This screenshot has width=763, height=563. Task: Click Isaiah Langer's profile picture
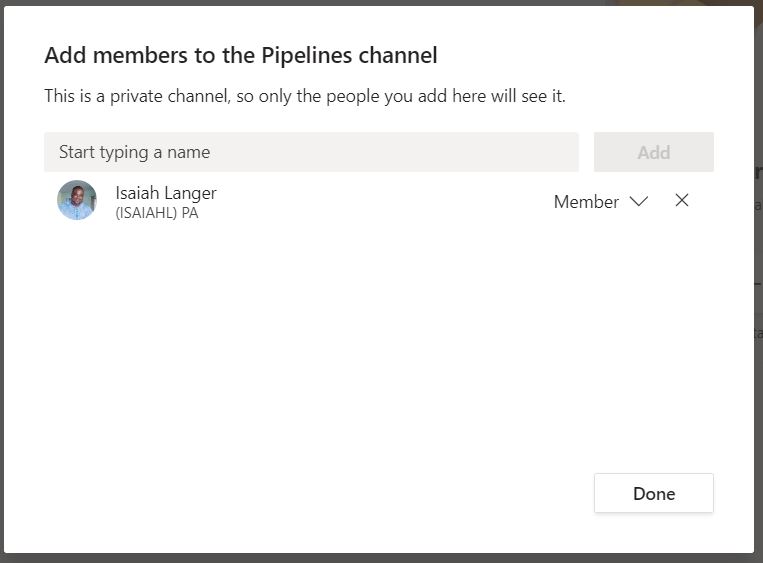77,201
